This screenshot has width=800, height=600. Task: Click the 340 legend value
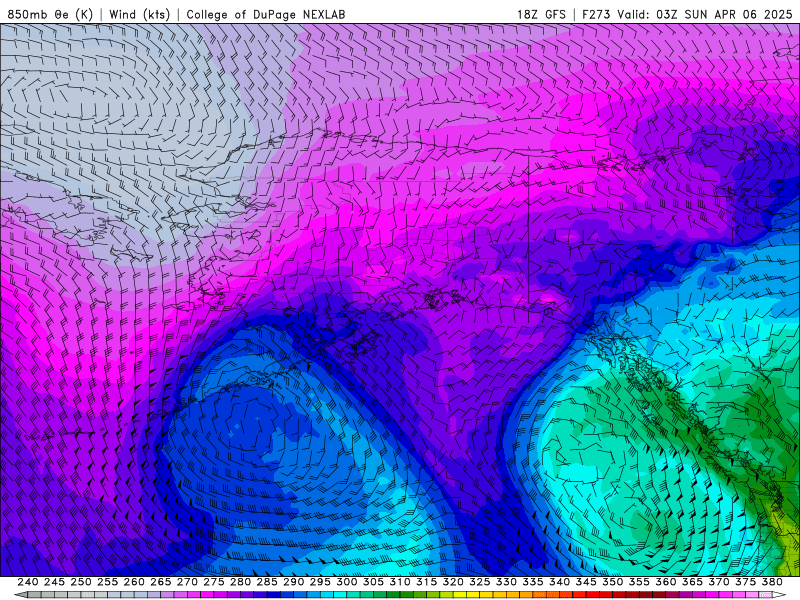click(559, 582)
